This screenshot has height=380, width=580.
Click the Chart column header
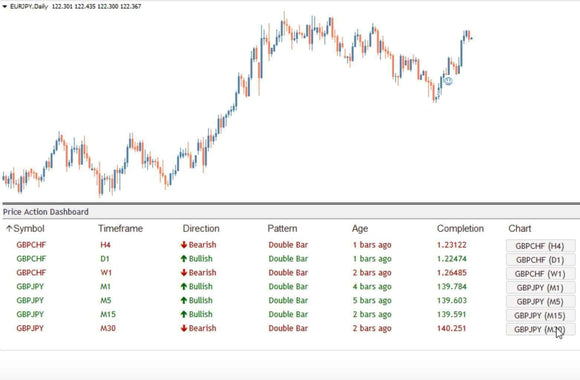[x=520, y=229]
